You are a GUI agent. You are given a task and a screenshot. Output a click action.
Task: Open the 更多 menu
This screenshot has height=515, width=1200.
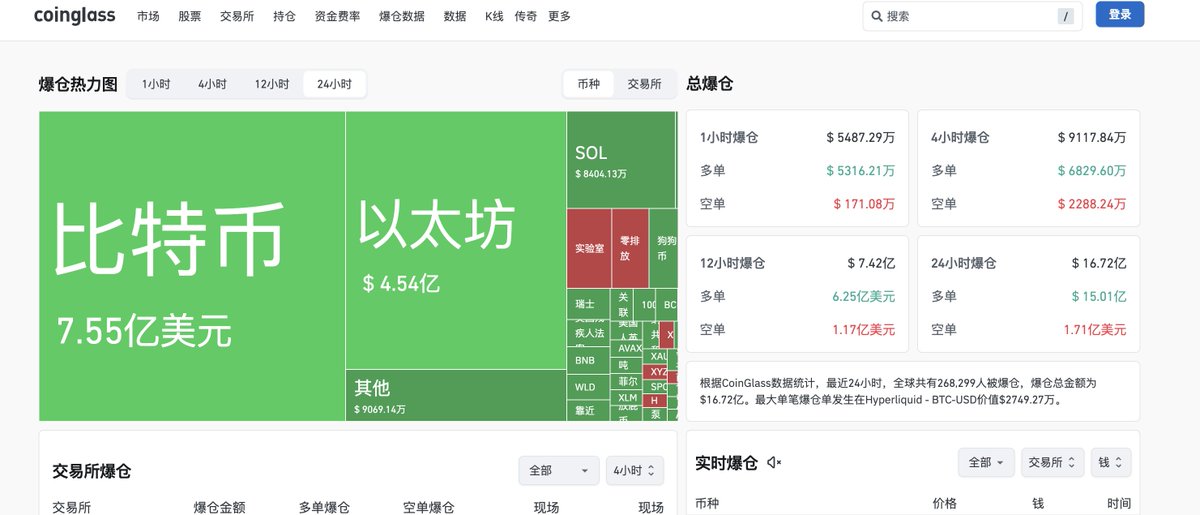(x=559, y=16)
